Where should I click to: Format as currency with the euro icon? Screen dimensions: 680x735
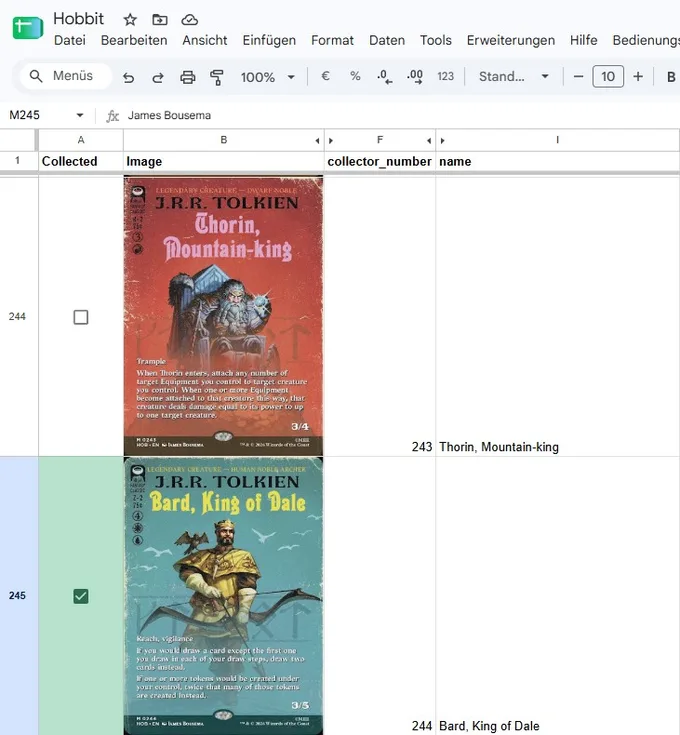pyautogui.click(x=325, y=76)
